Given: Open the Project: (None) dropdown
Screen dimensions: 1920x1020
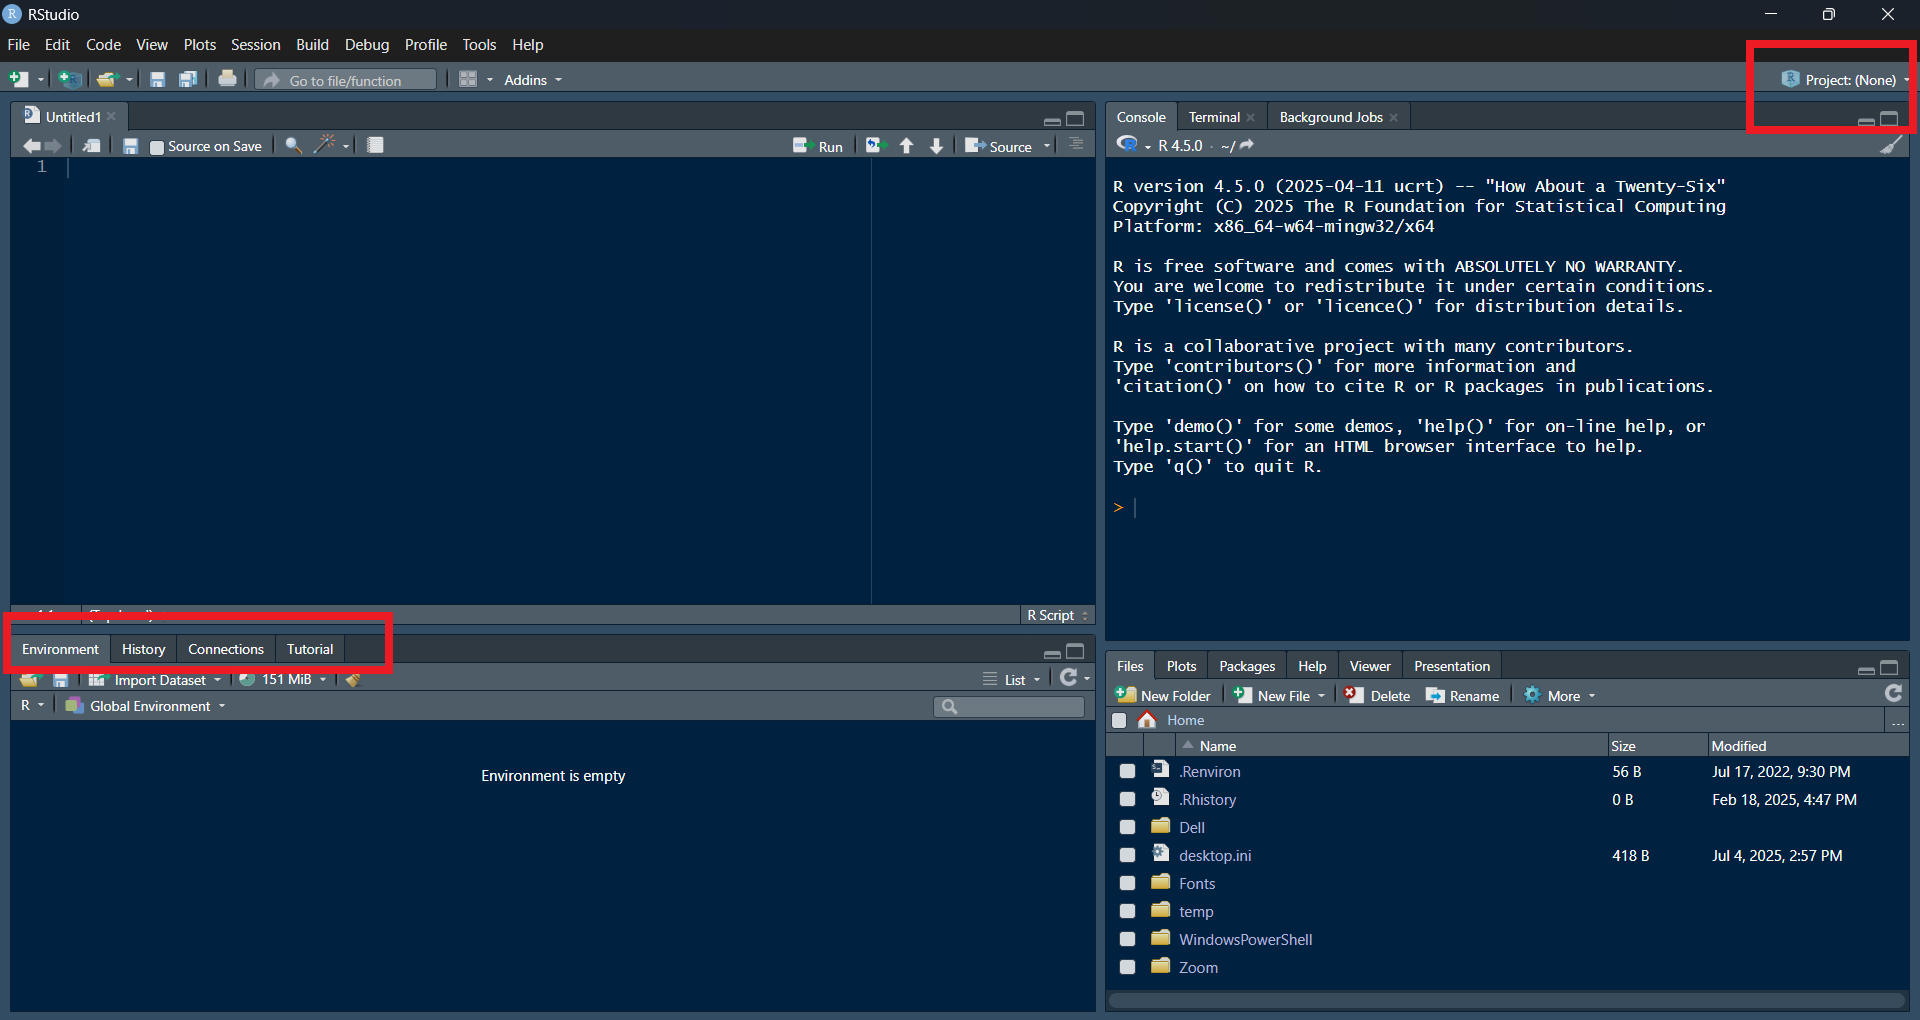Looking at the screenshot, I should pyautogui.click(x=1845, y=80).
